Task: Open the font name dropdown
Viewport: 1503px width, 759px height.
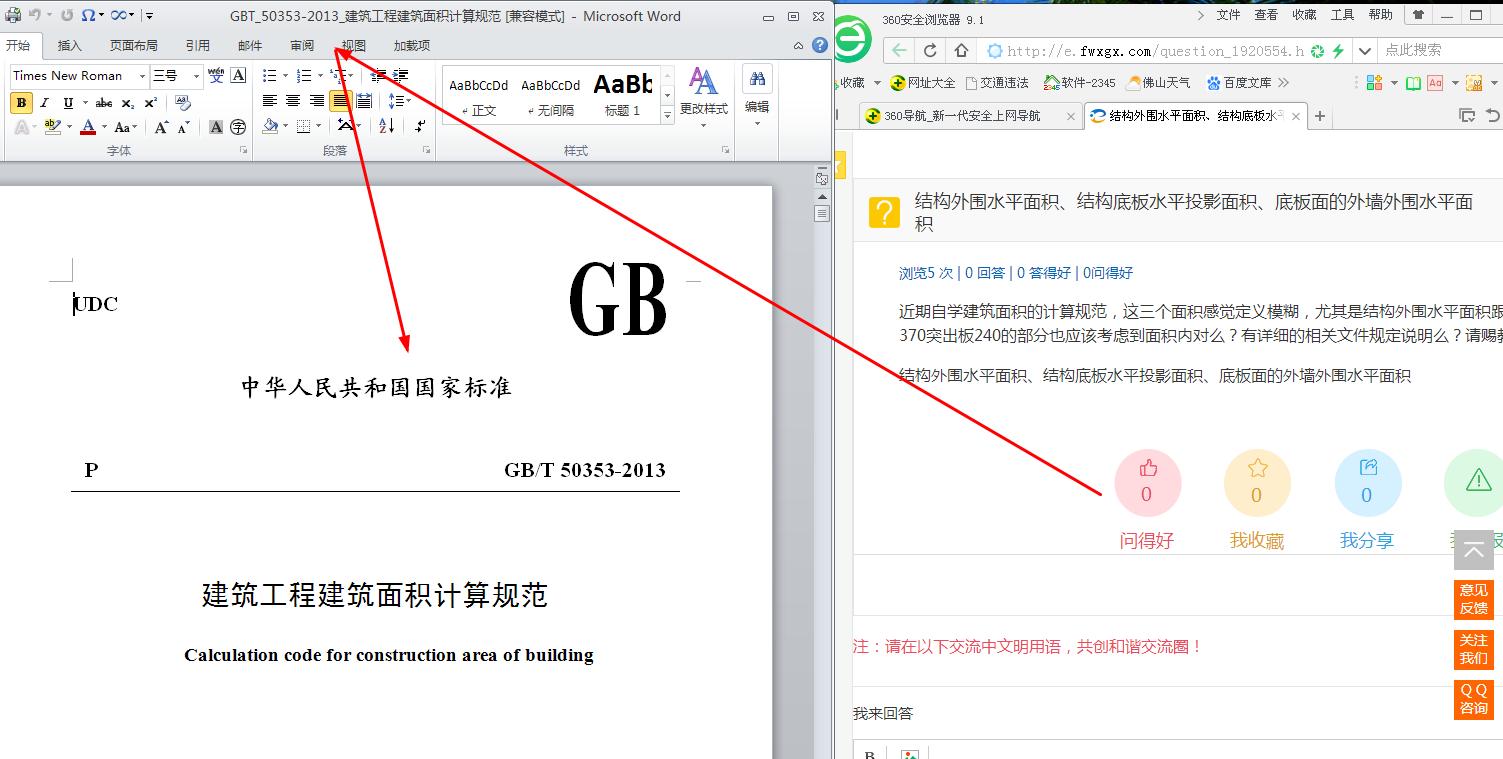Action: (x=142, y=75)
